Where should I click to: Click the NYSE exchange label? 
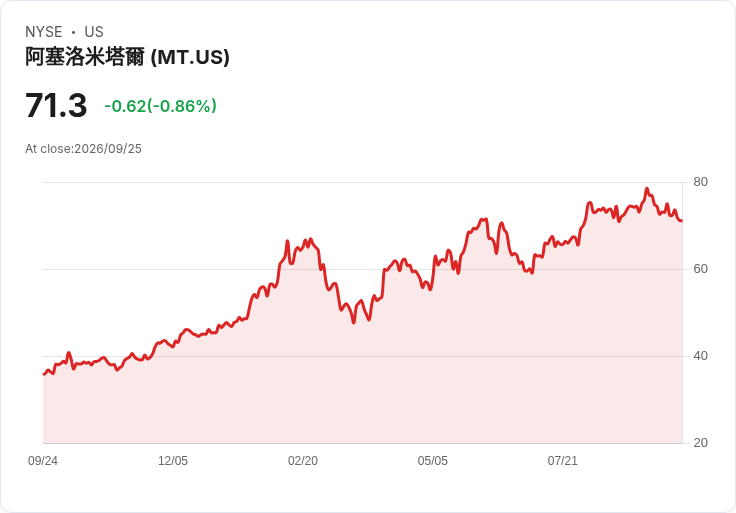click(44, 32)
